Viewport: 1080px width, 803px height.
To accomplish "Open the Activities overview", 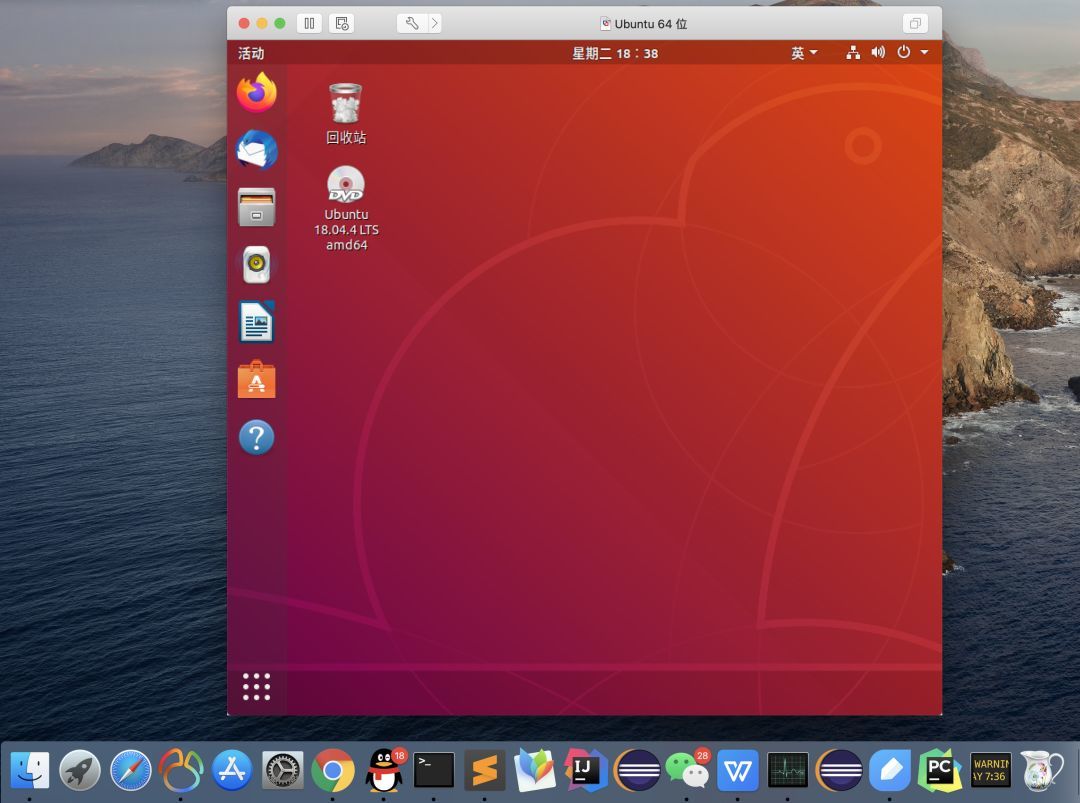I will pos(251,53).
